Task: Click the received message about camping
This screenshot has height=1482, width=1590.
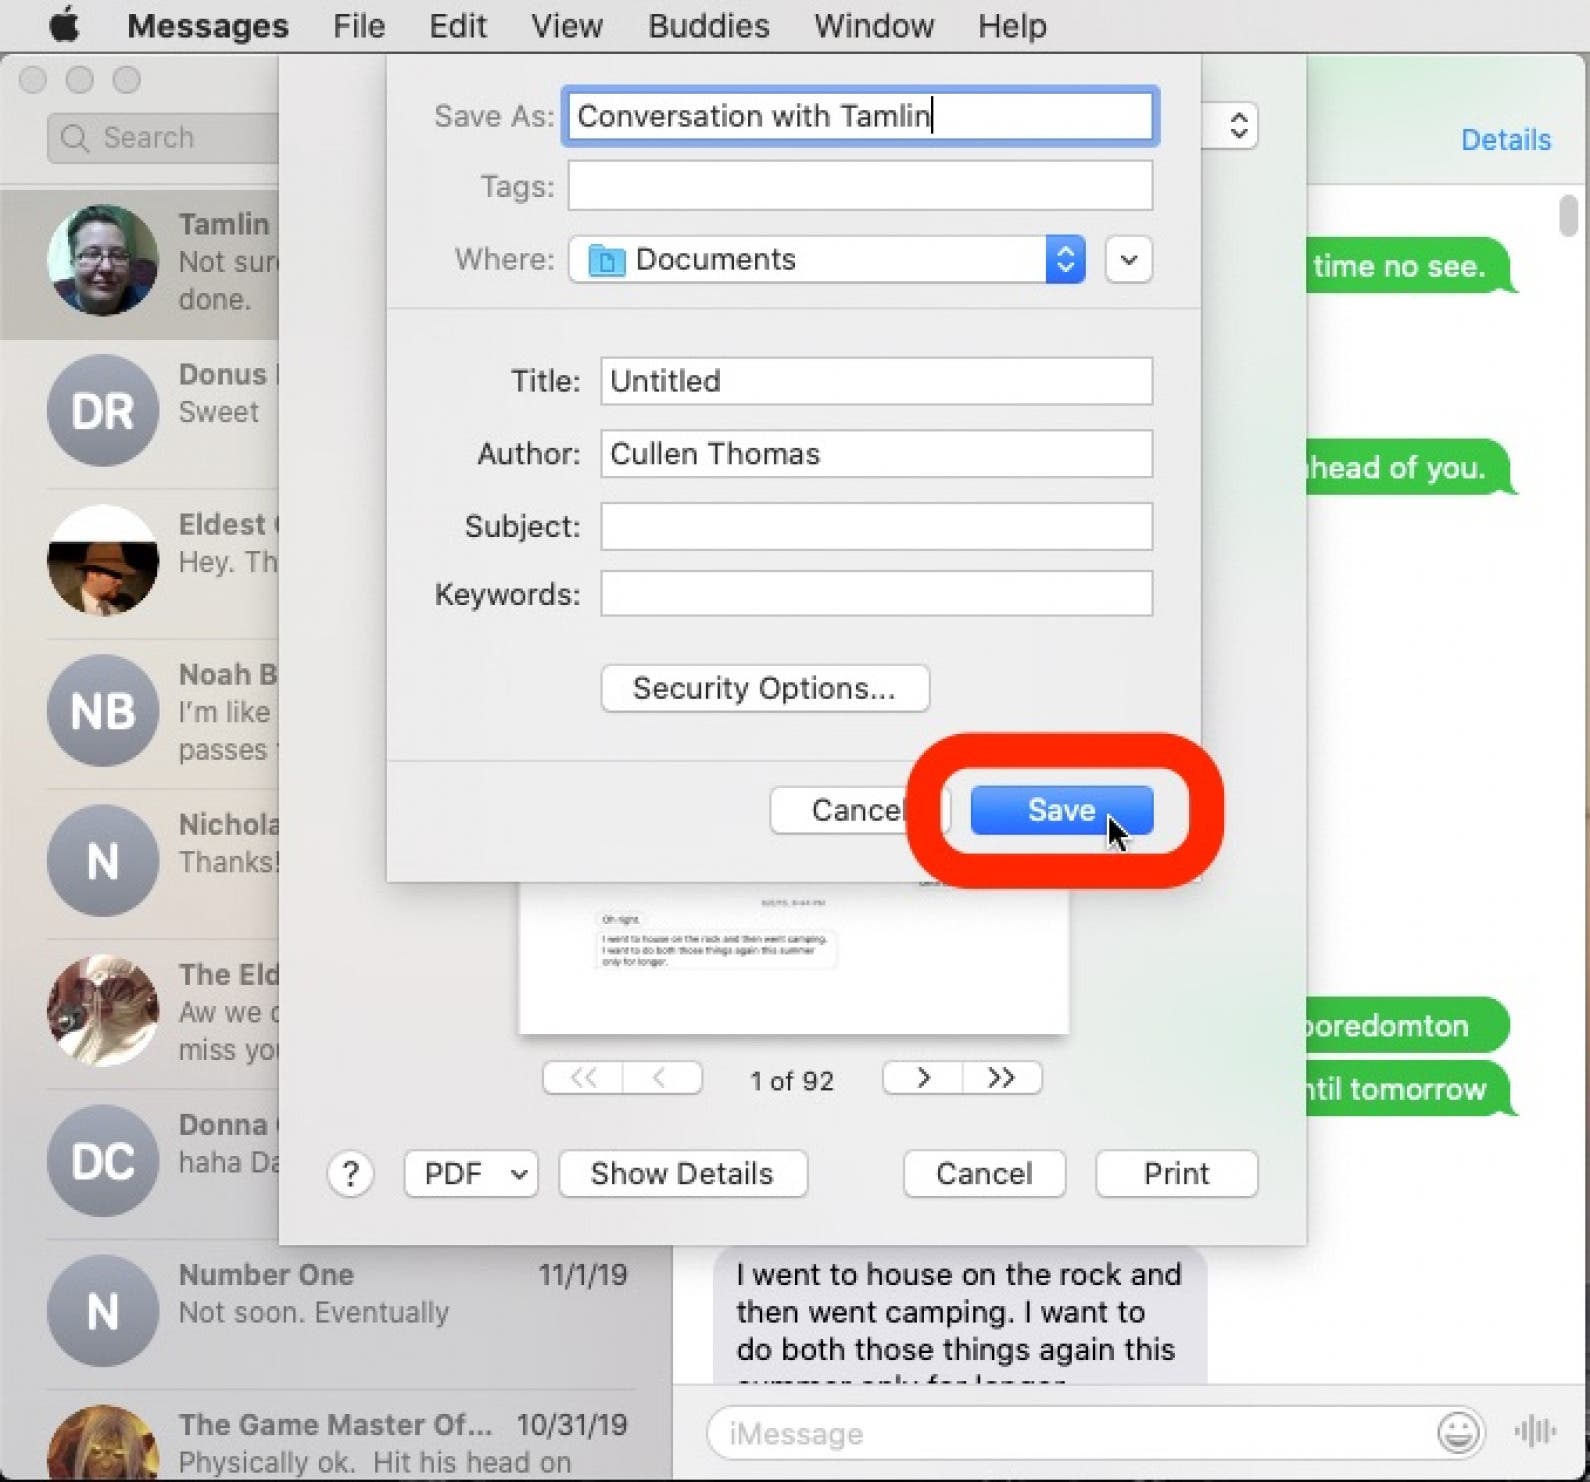Action: [960, 1316]
